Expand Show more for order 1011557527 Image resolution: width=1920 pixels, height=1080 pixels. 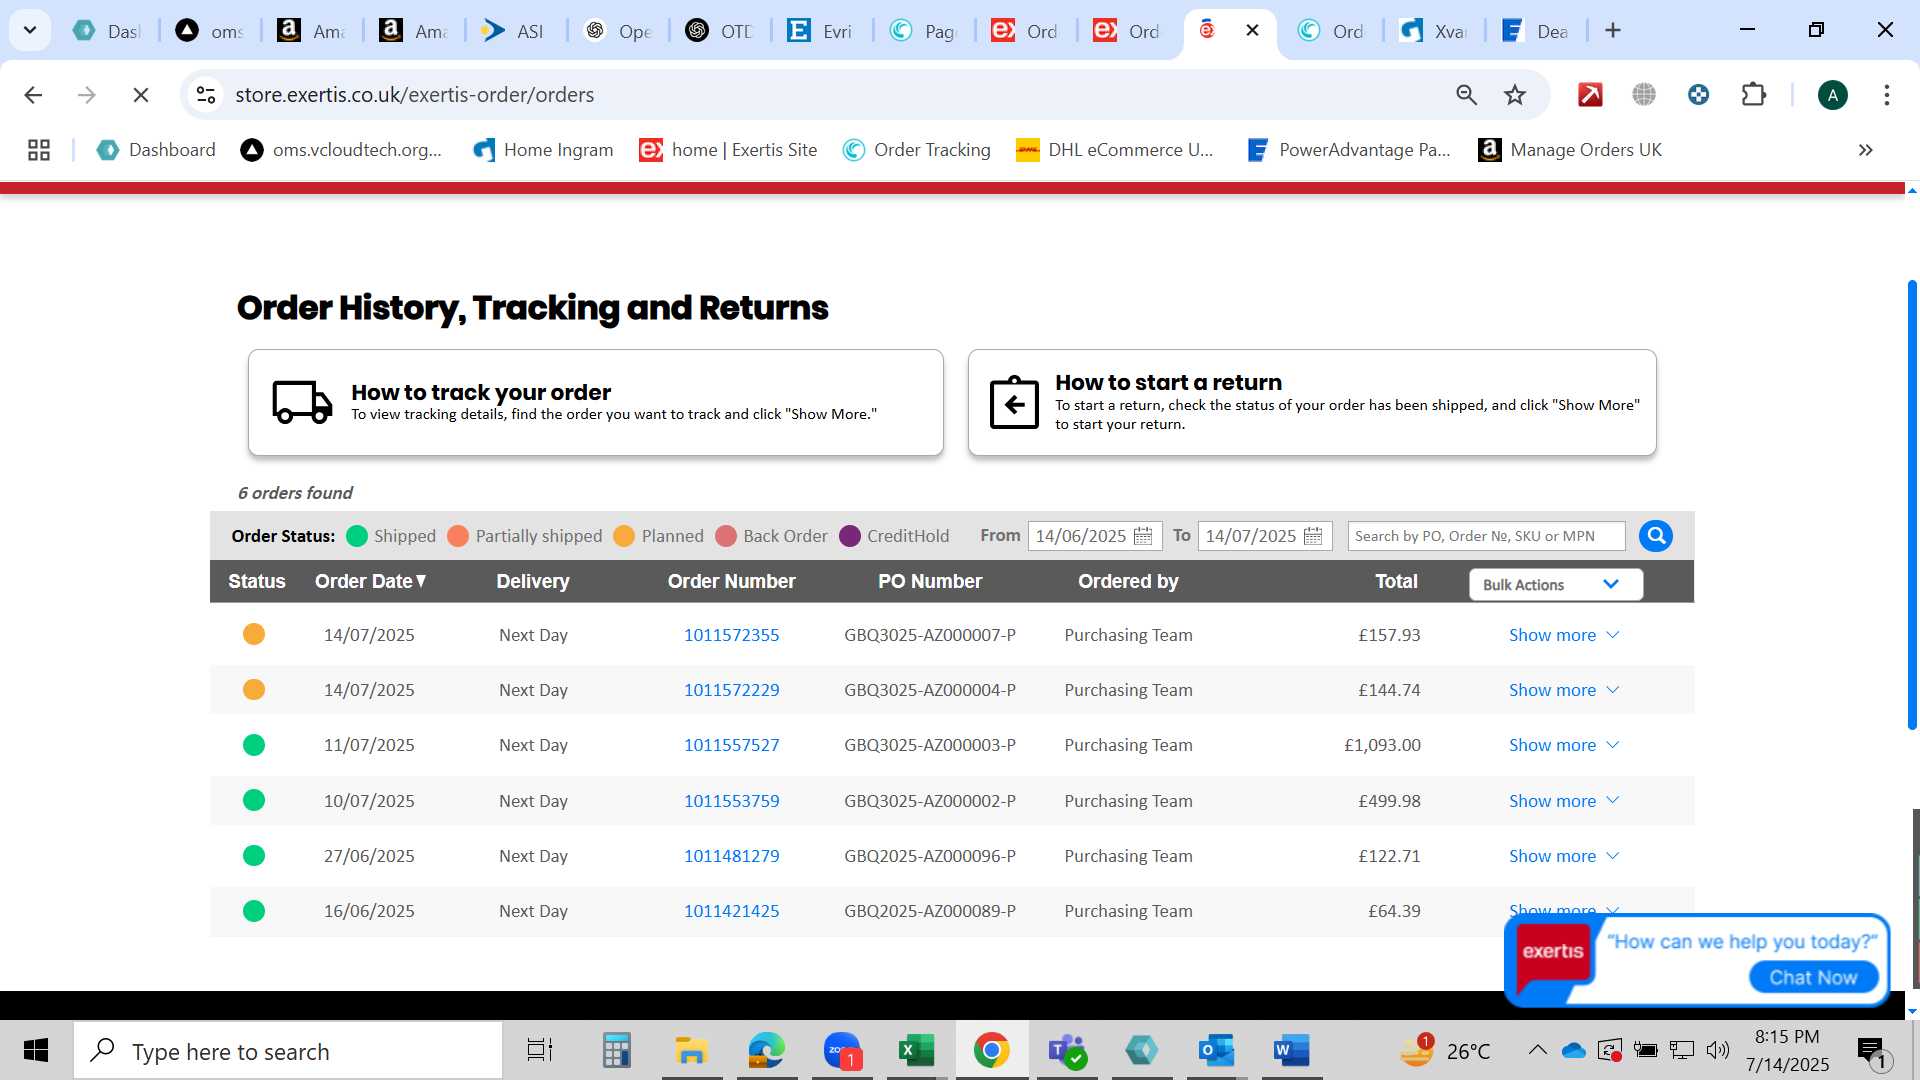coord(1563,745)
